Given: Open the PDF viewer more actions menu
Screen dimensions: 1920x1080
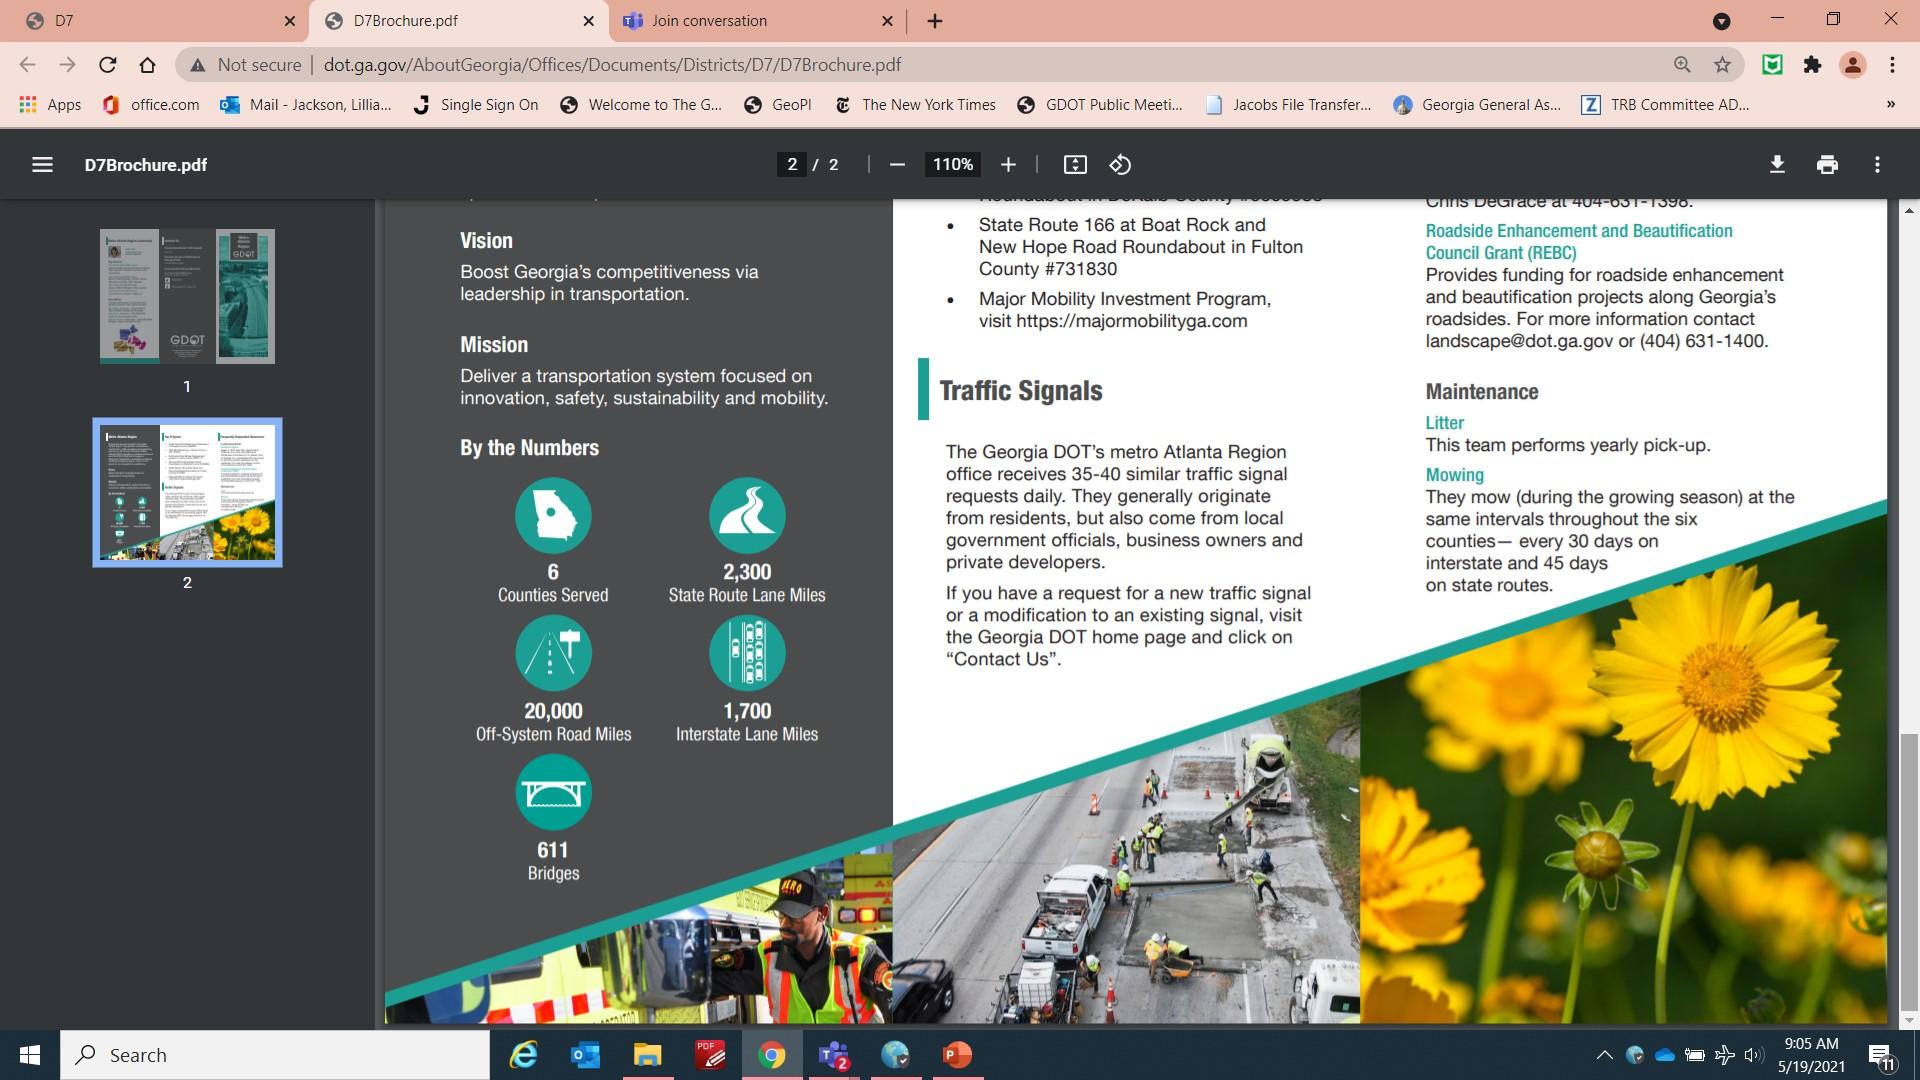Looking at the screenshot, I should pyautogui.click(x=1877, y=165).
